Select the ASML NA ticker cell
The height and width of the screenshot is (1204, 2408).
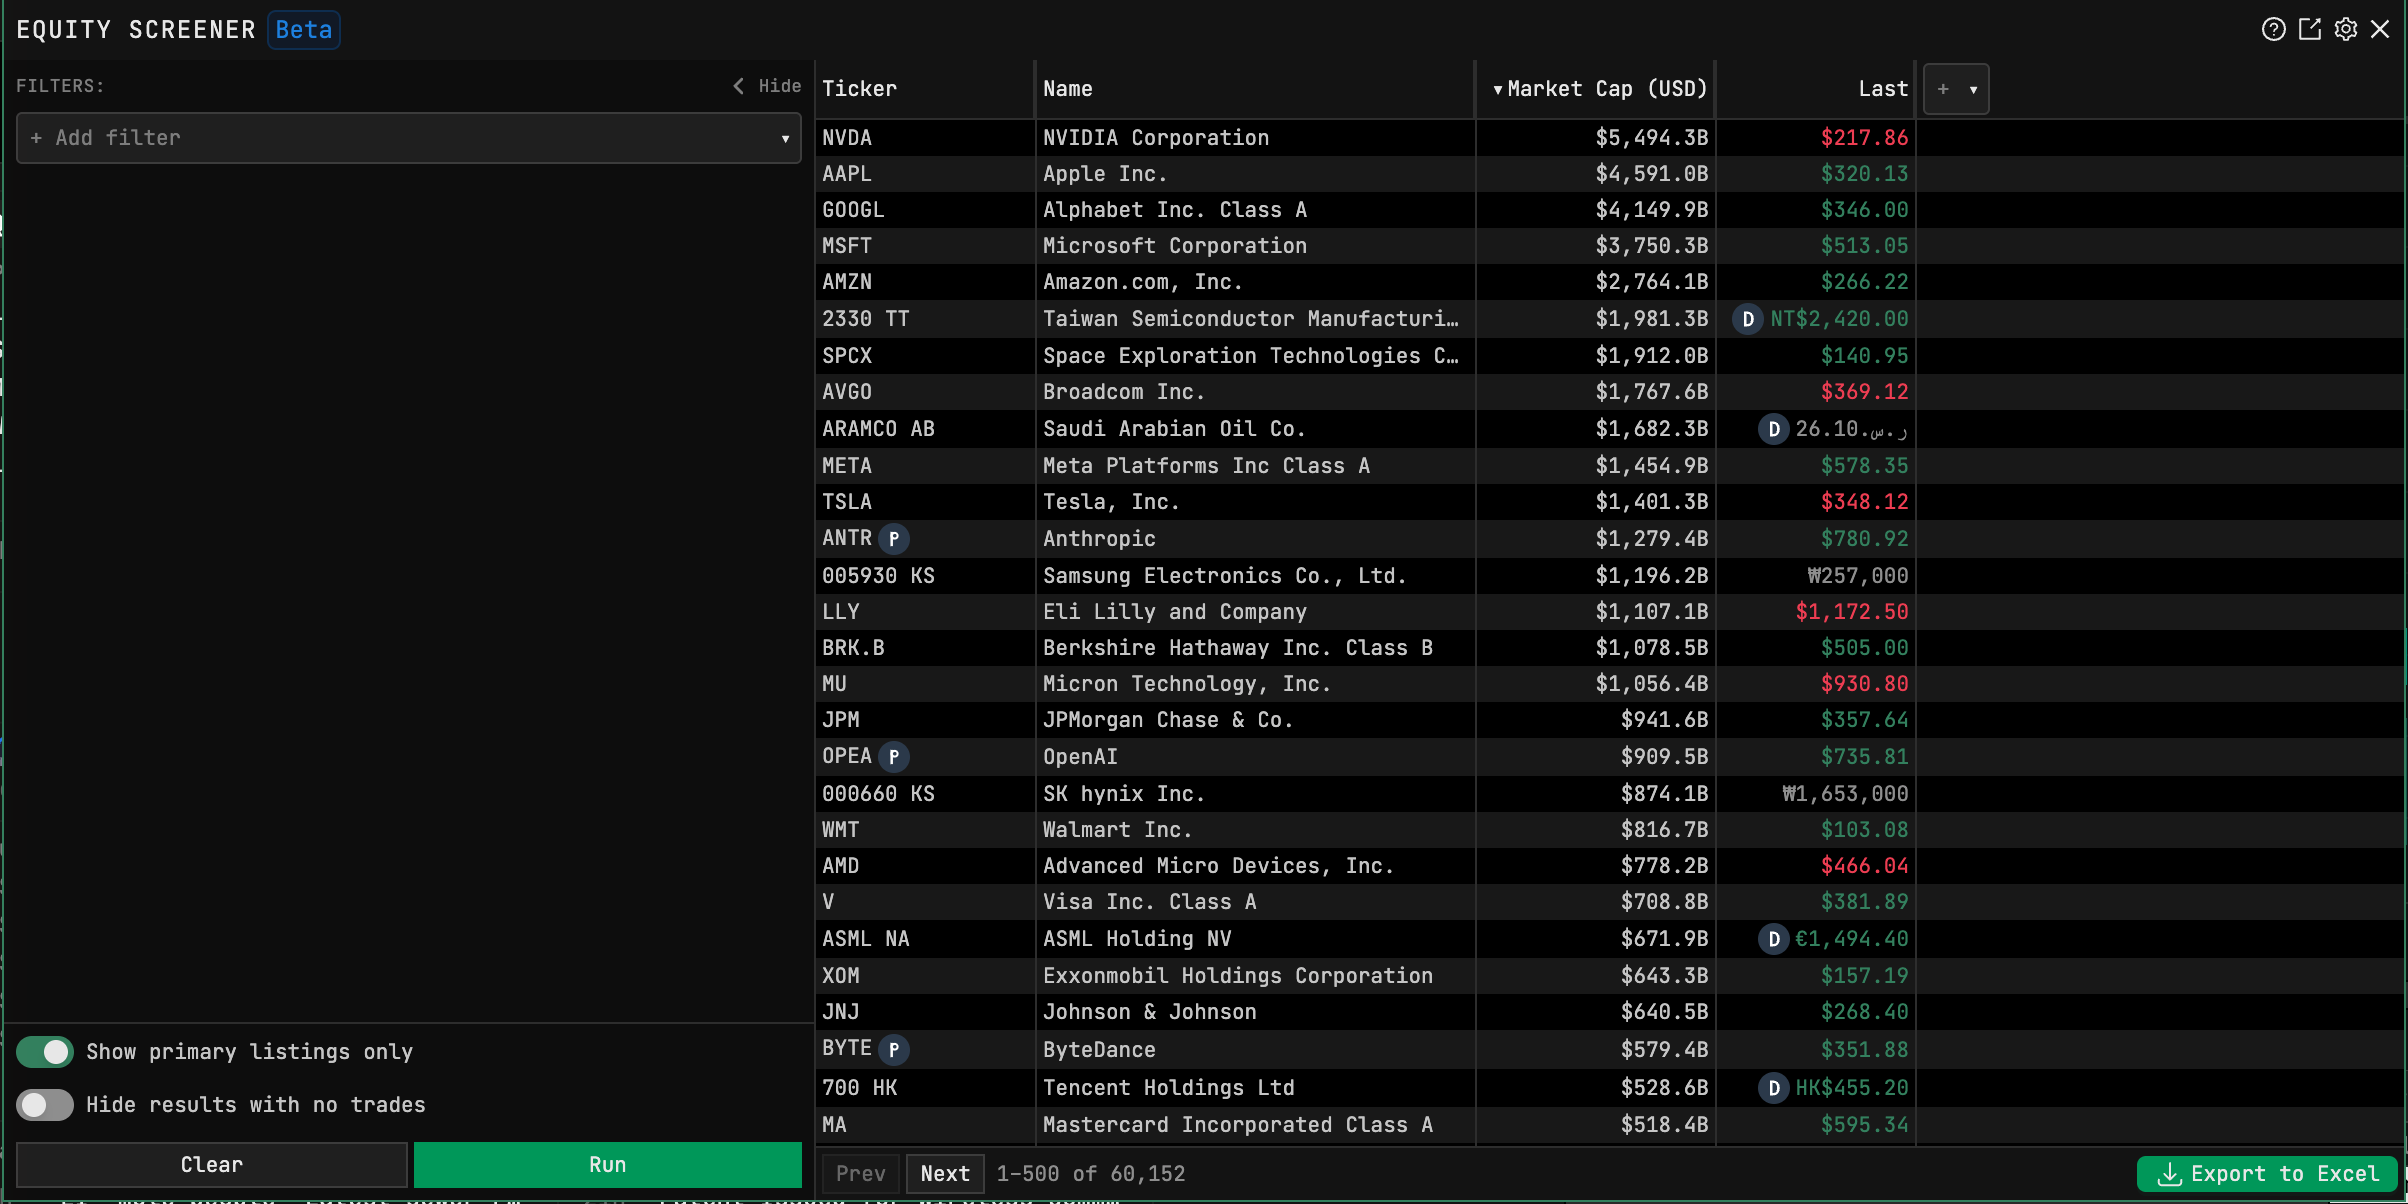[x=925, y=939]
